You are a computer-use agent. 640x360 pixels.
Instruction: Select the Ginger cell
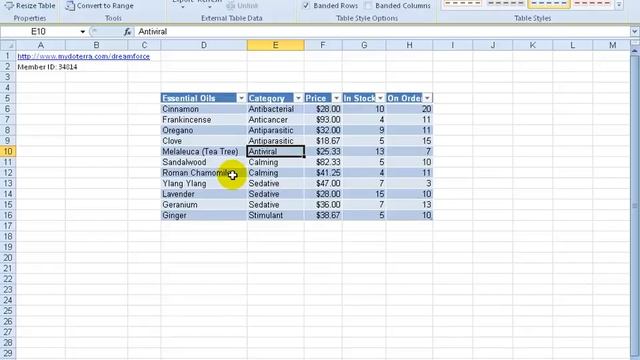pyautogui.click(x=204, y=215)
